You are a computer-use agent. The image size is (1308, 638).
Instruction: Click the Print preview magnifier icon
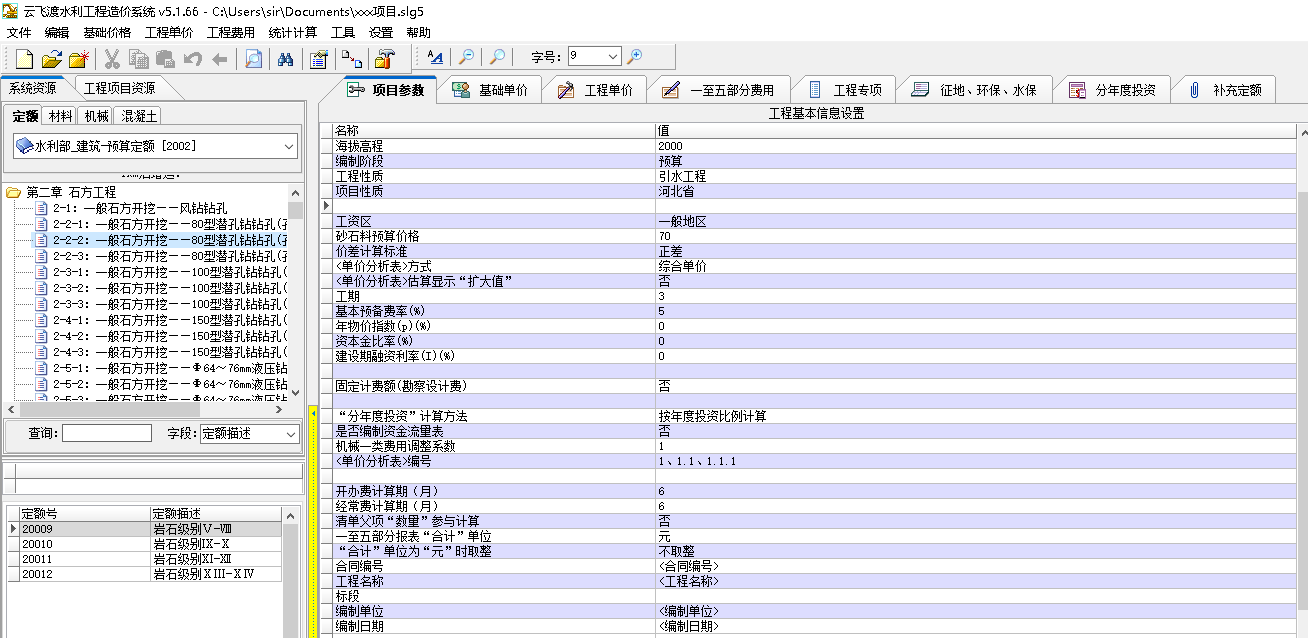click(253, 58)
